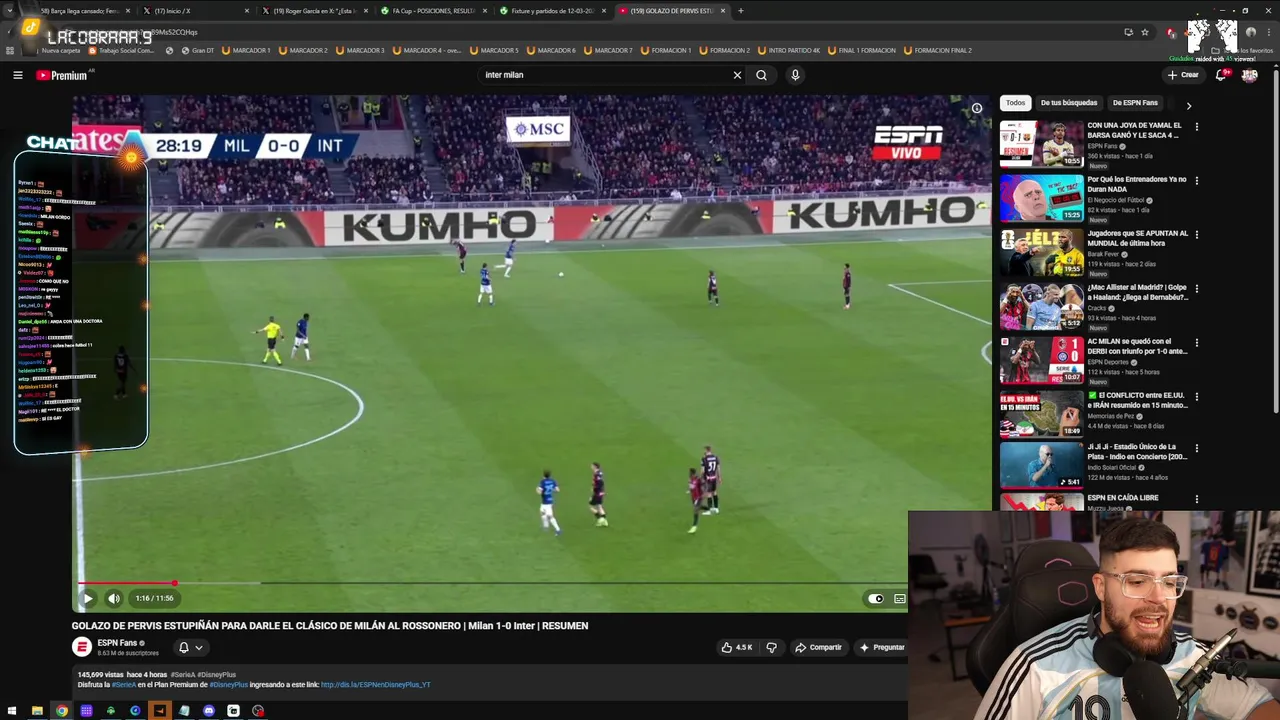Share the video using Compartir
1280x720 pixels.
pyautogui.click(x=818, y=647)
